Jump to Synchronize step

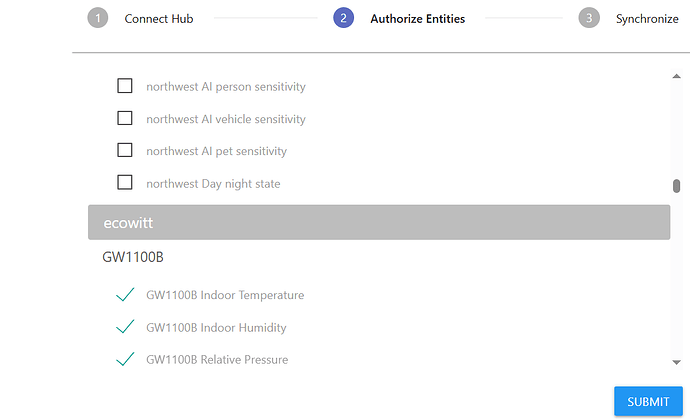point(646,18)
